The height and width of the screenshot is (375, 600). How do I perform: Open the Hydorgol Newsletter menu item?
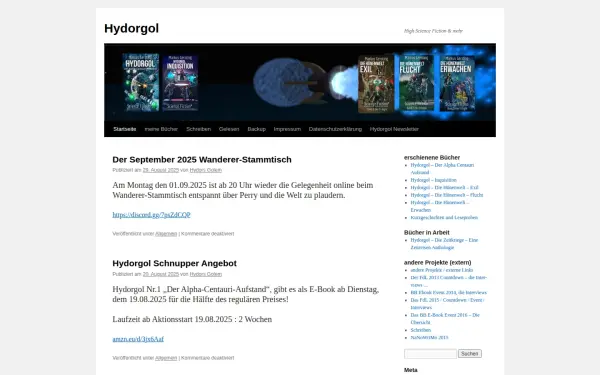394,129
